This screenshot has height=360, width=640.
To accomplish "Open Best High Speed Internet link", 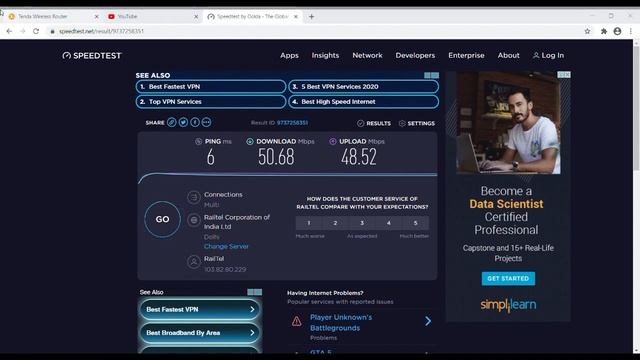I will click(x=364, y=102).
